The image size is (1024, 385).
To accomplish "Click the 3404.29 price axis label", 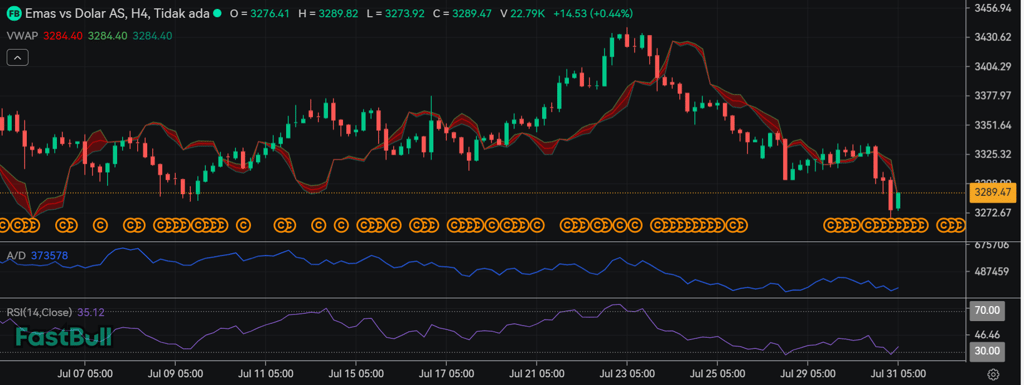I will [992, 67].
